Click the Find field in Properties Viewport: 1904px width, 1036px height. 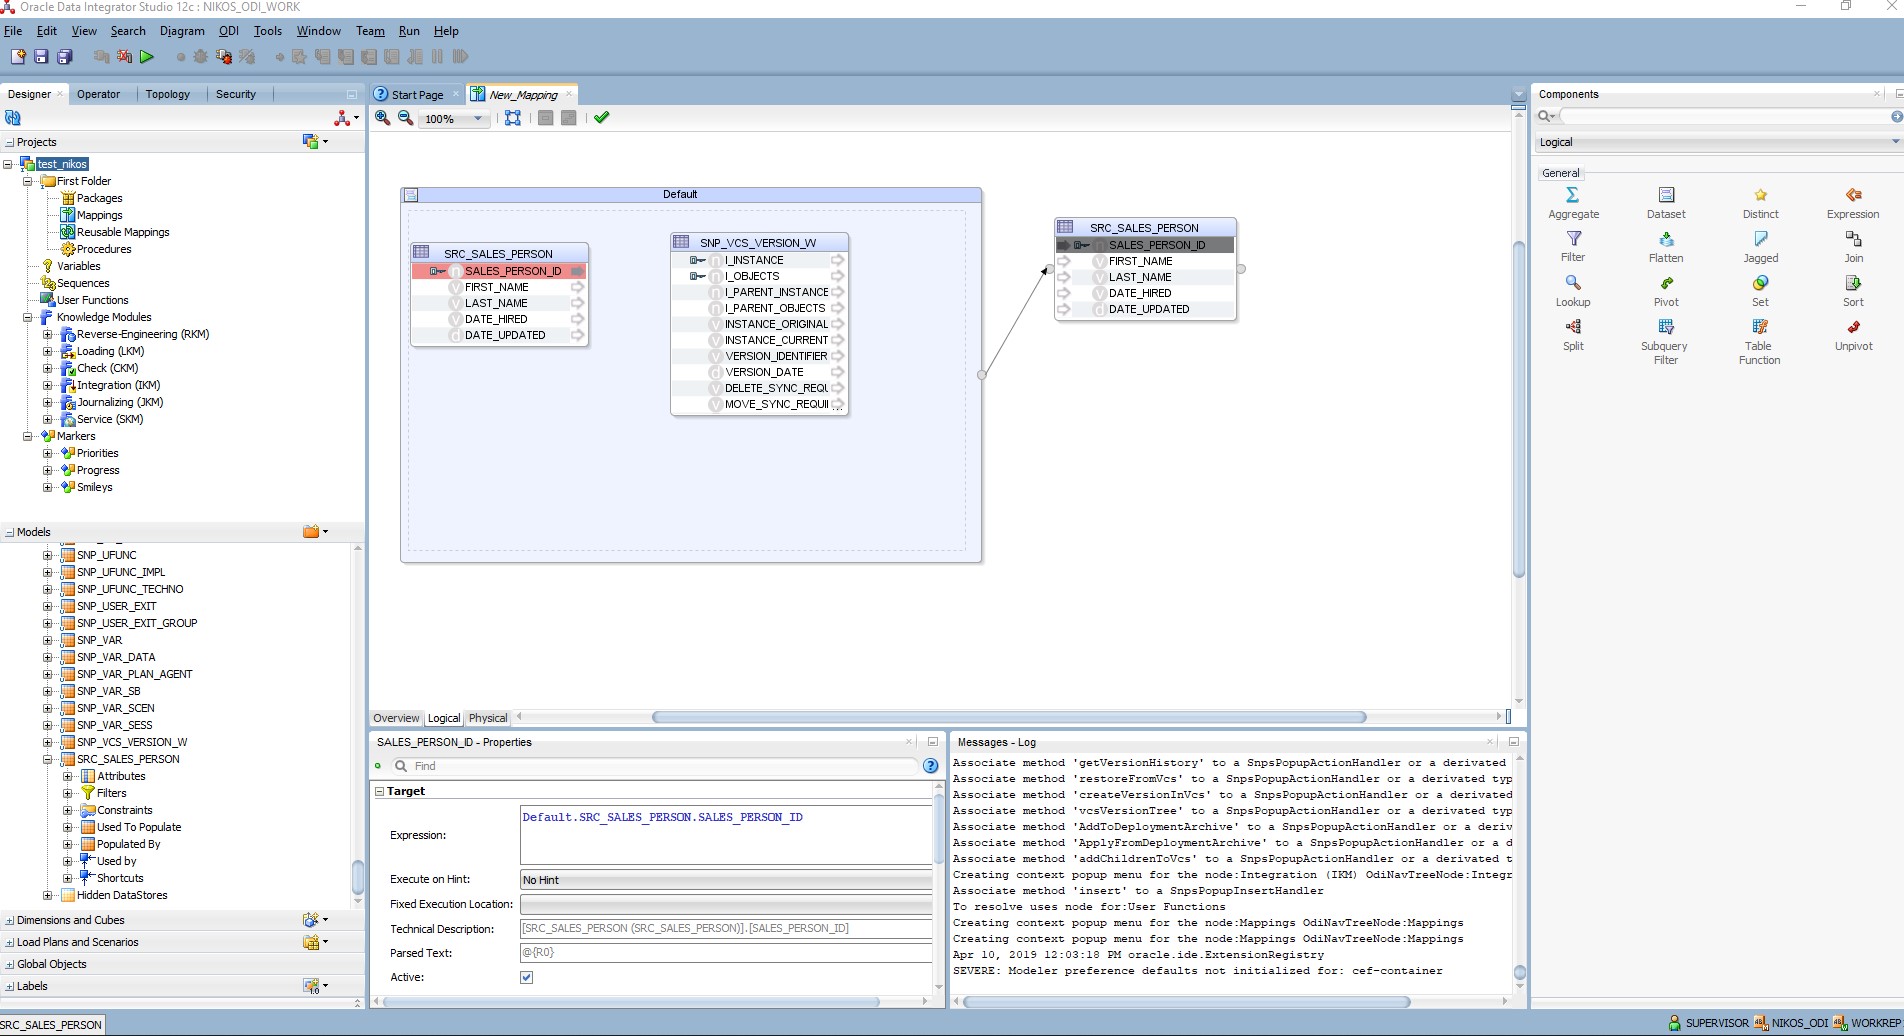(660, 766)
